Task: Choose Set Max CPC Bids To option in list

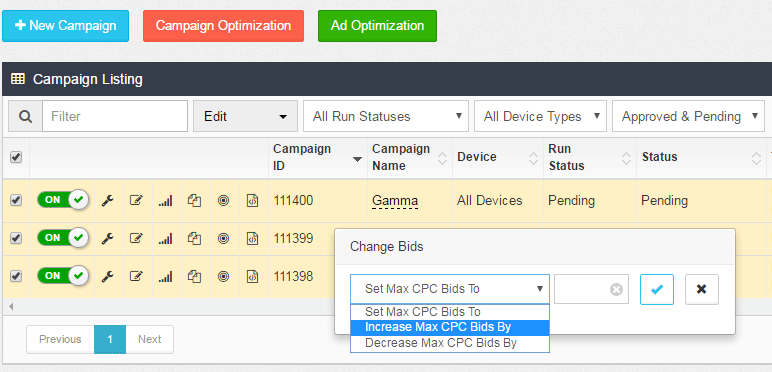Action: pos(450,312)
